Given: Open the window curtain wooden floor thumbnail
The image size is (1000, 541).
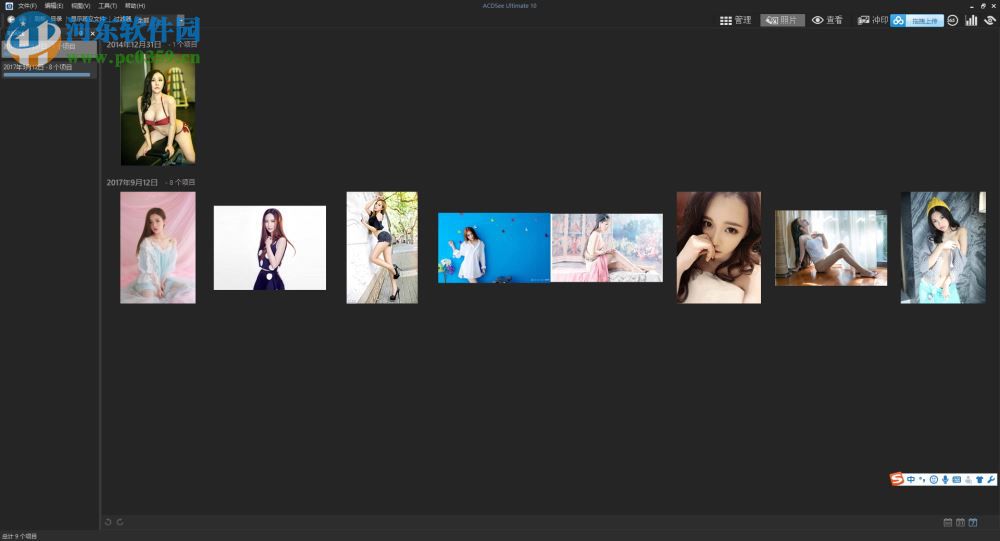Looking at the screenshot, I should 831,248.
